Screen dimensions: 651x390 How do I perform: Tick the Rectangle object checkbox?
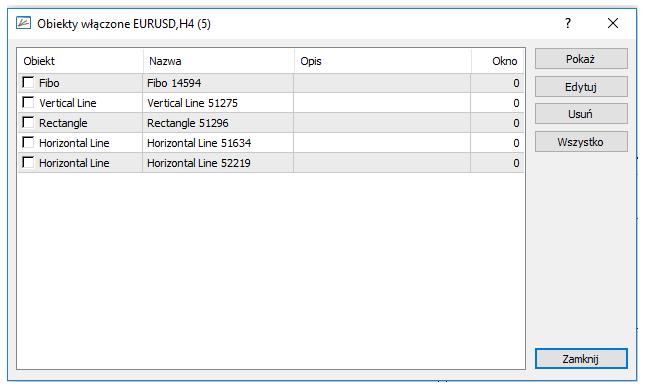(x=28, y=122)
